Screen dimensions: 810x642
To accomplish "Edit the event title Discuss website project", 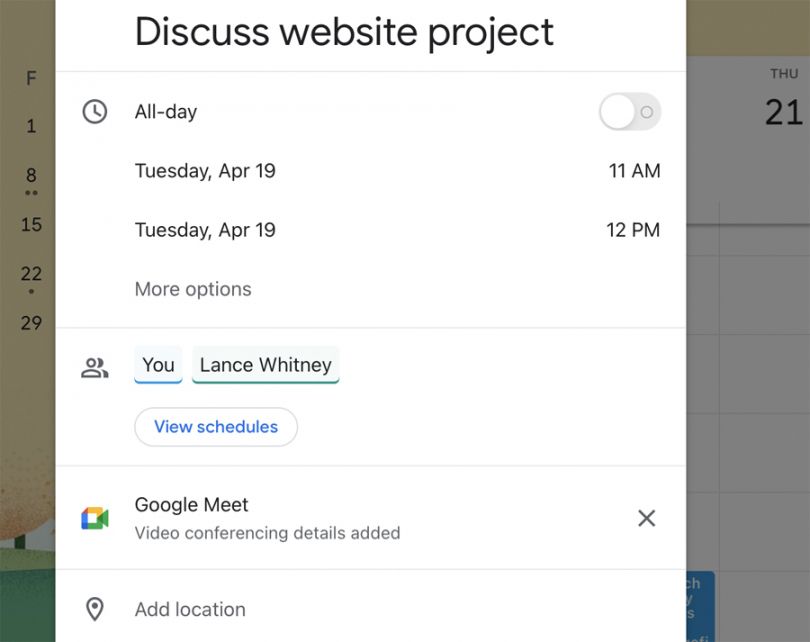I will point(344,32).
